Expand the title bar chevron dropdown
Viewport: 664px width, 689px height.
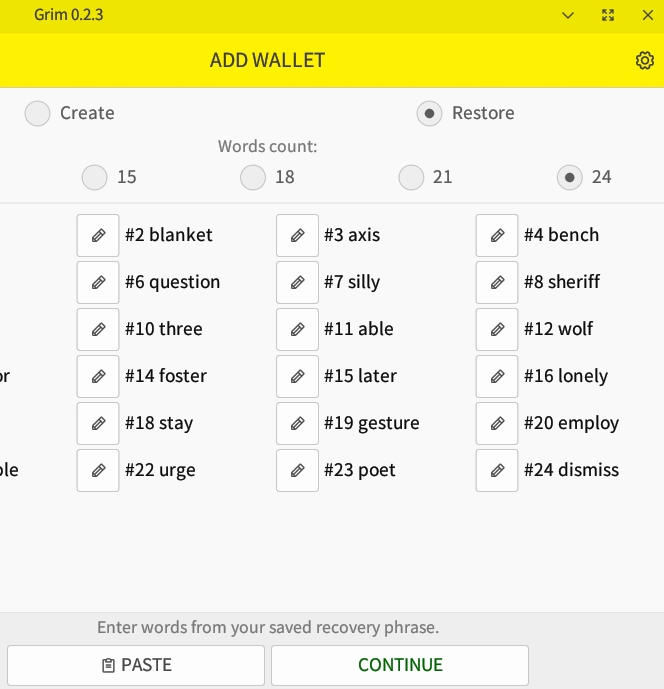pyautogui.click(x=568, y=15)
